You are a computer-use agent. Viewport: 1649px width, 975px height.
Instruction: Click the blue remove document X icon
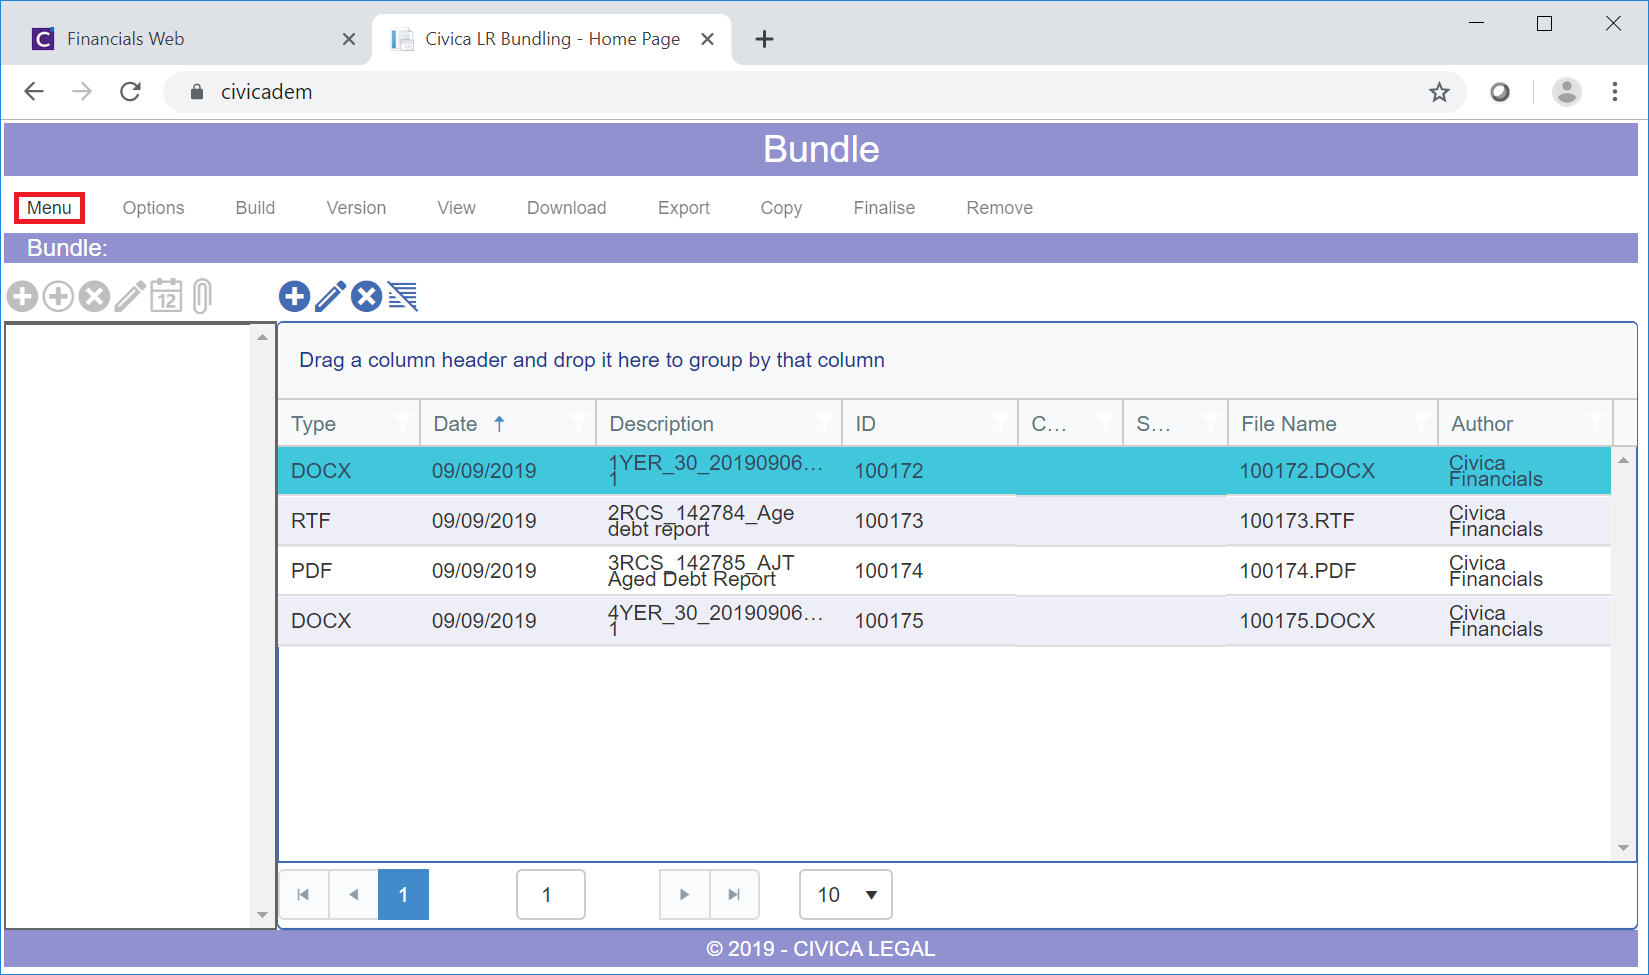tap(366, 296)
